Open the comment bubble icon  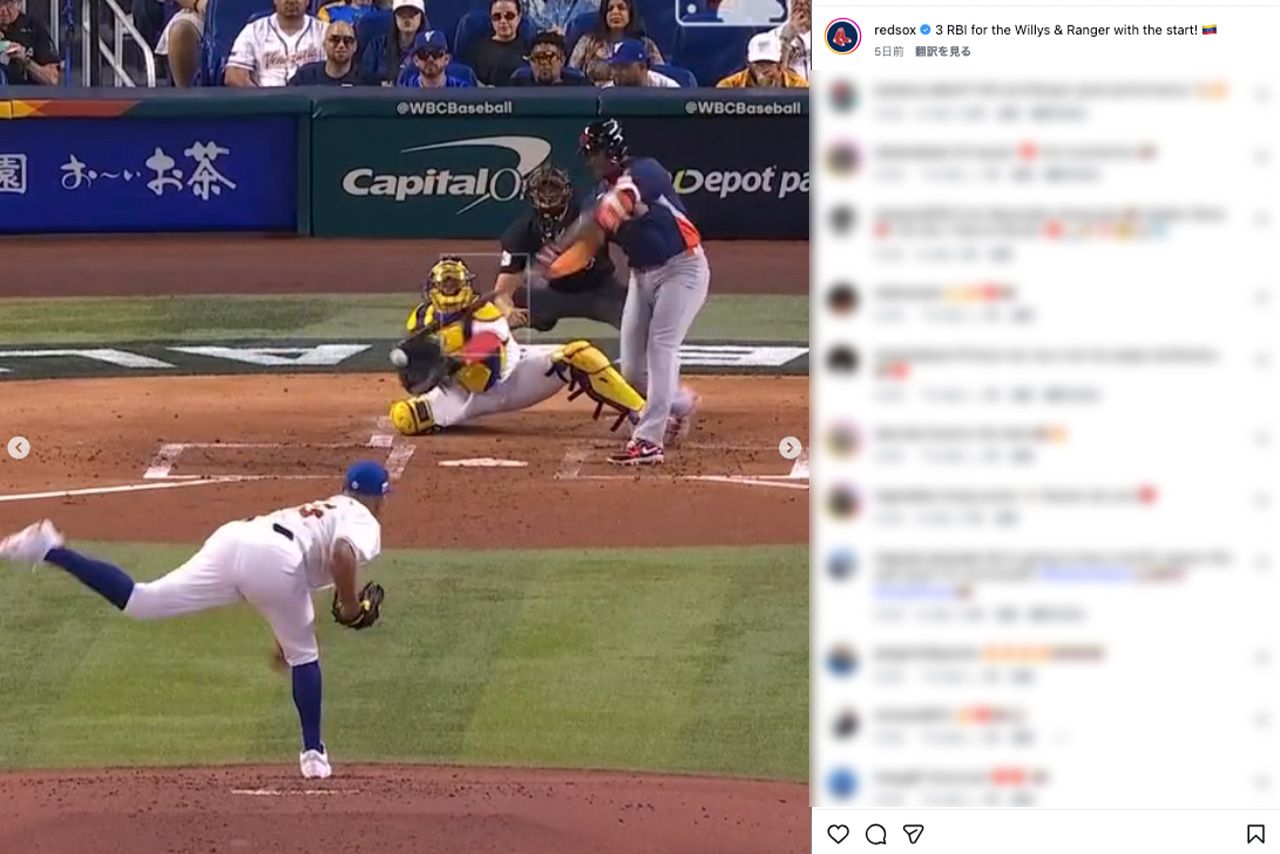click(876, 834)
